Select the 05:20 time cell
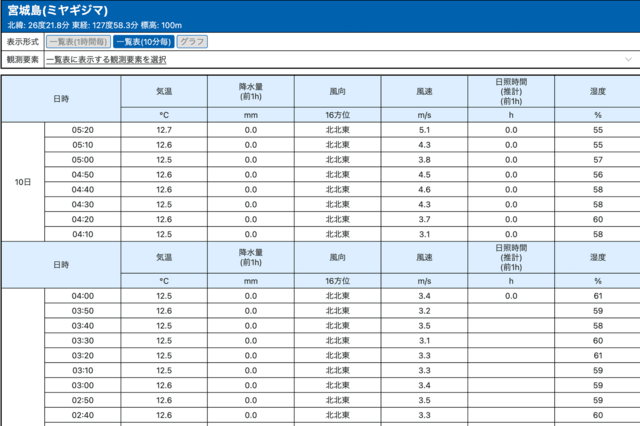Viewport: 640px width, 426px height. (x=82, y=130)
